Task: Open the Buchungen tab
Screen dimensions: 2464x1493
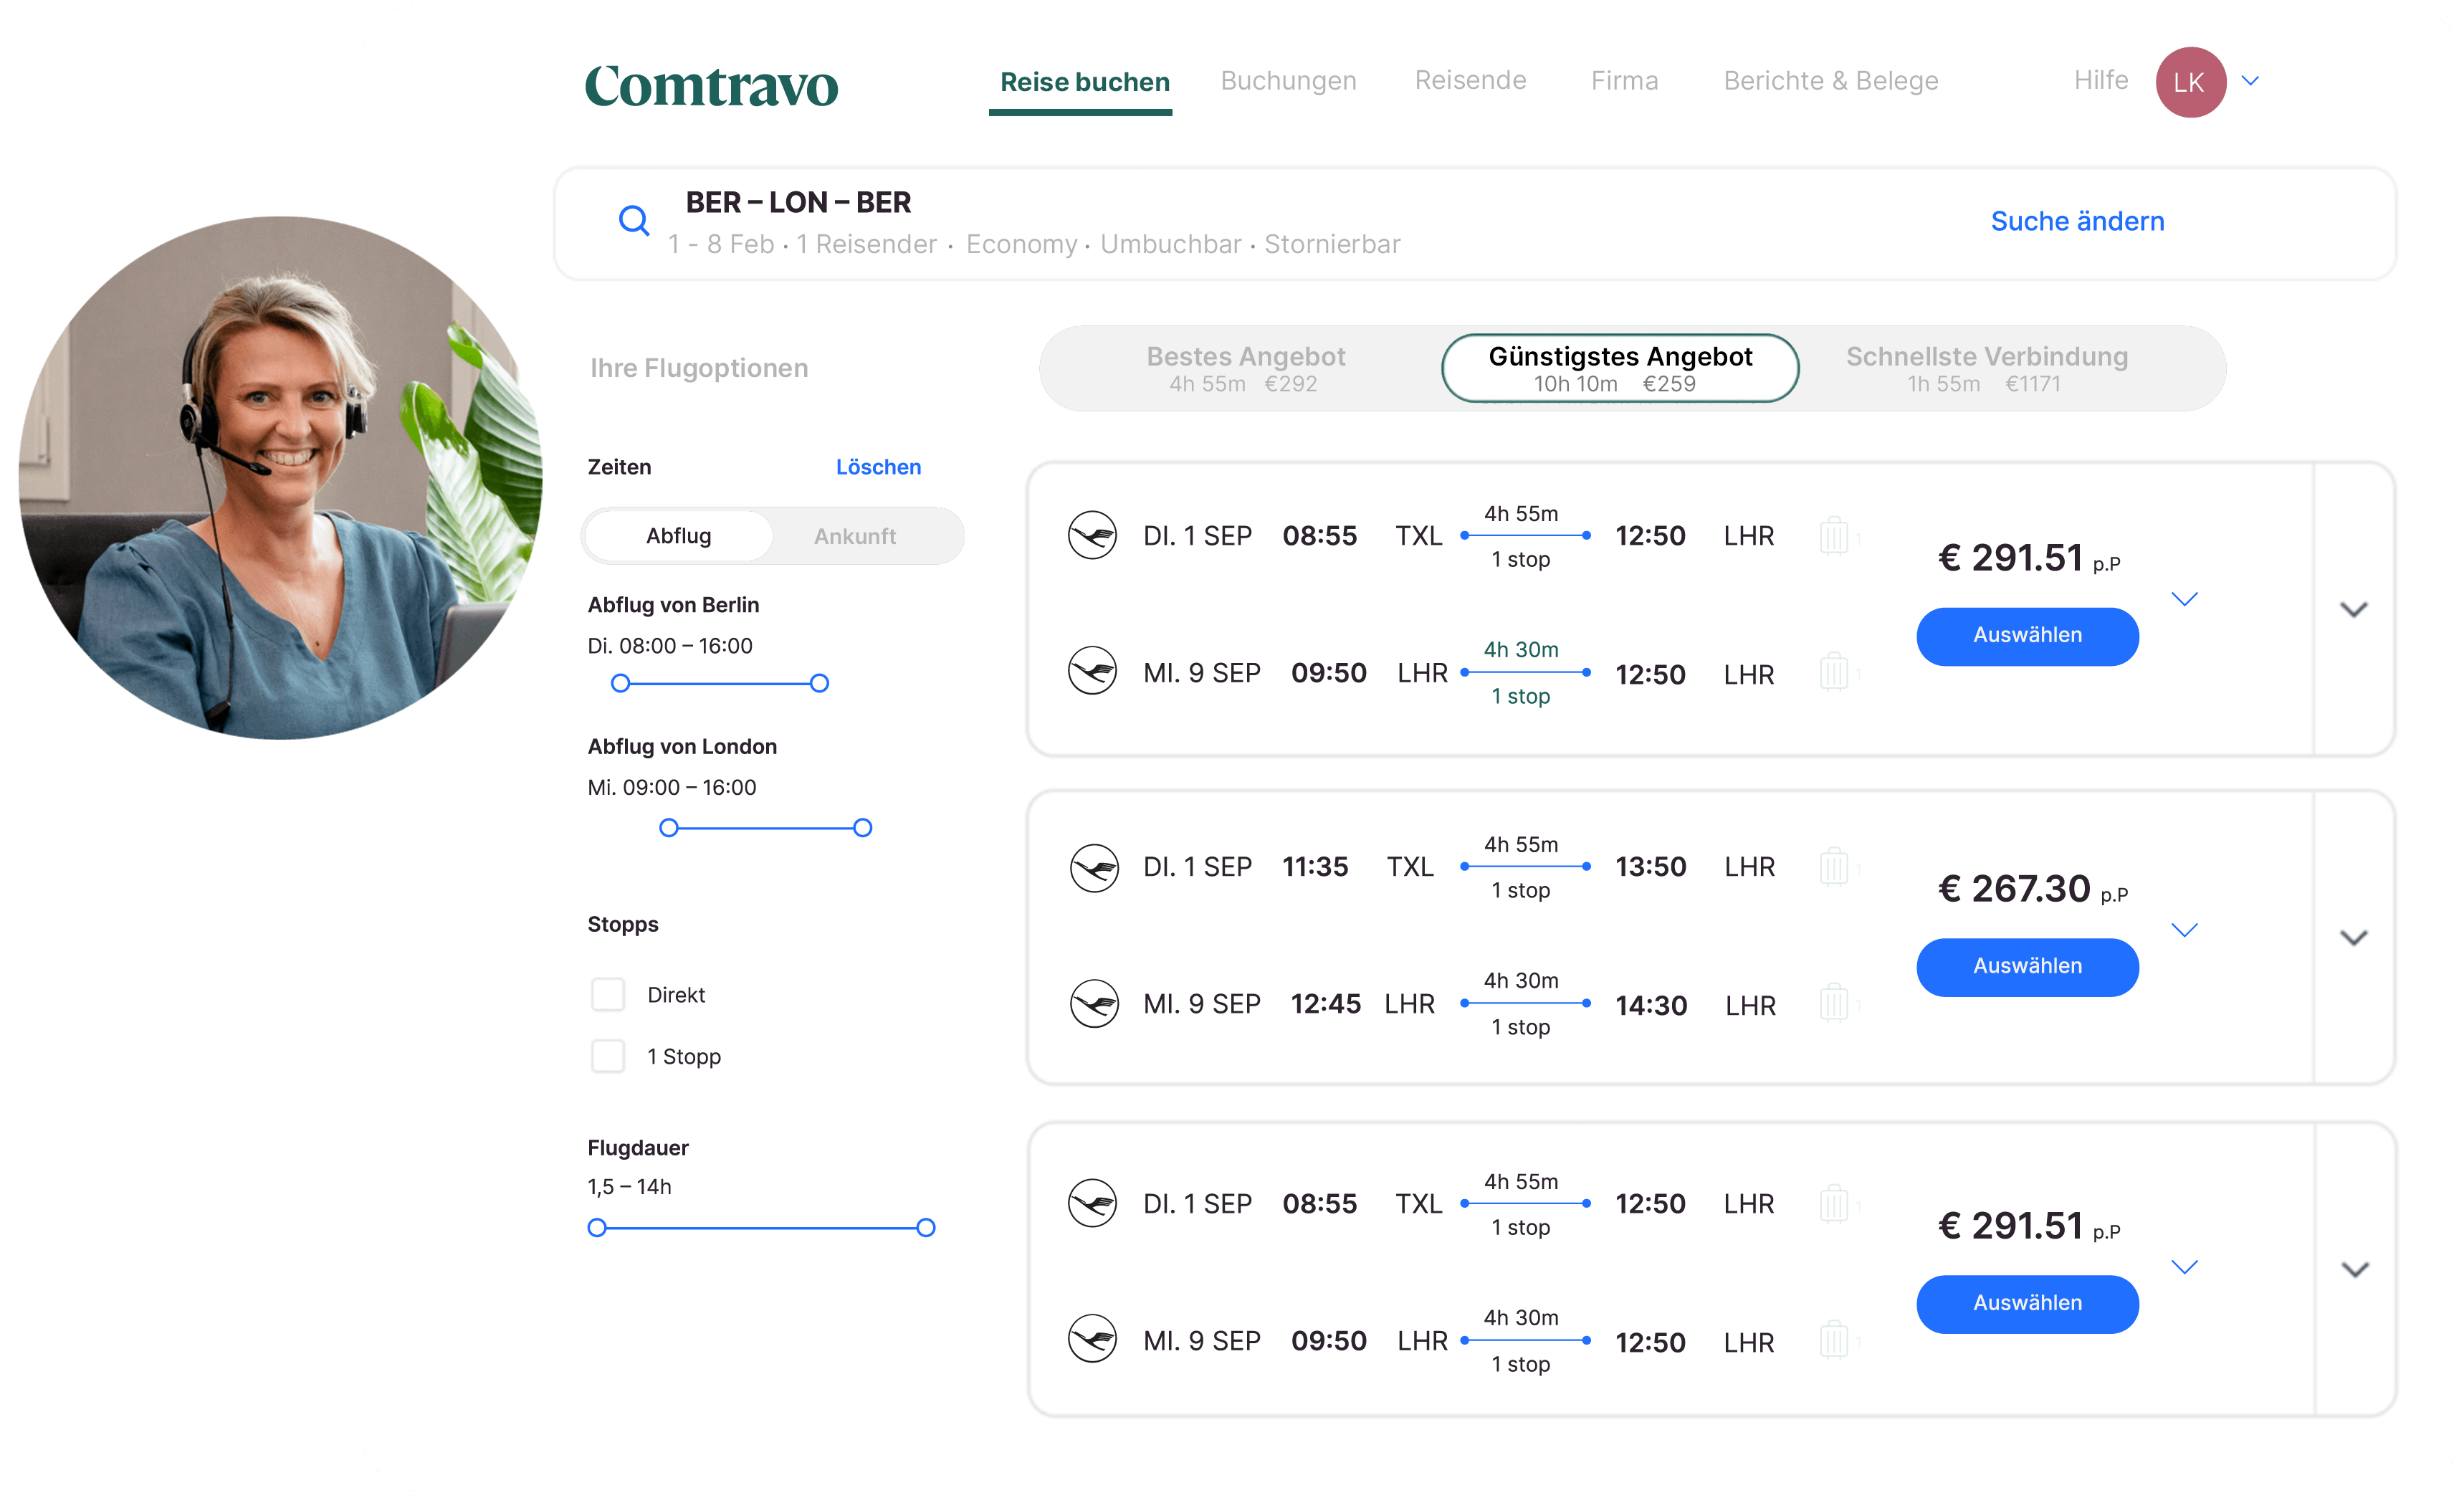Action: pos(1288,81)
